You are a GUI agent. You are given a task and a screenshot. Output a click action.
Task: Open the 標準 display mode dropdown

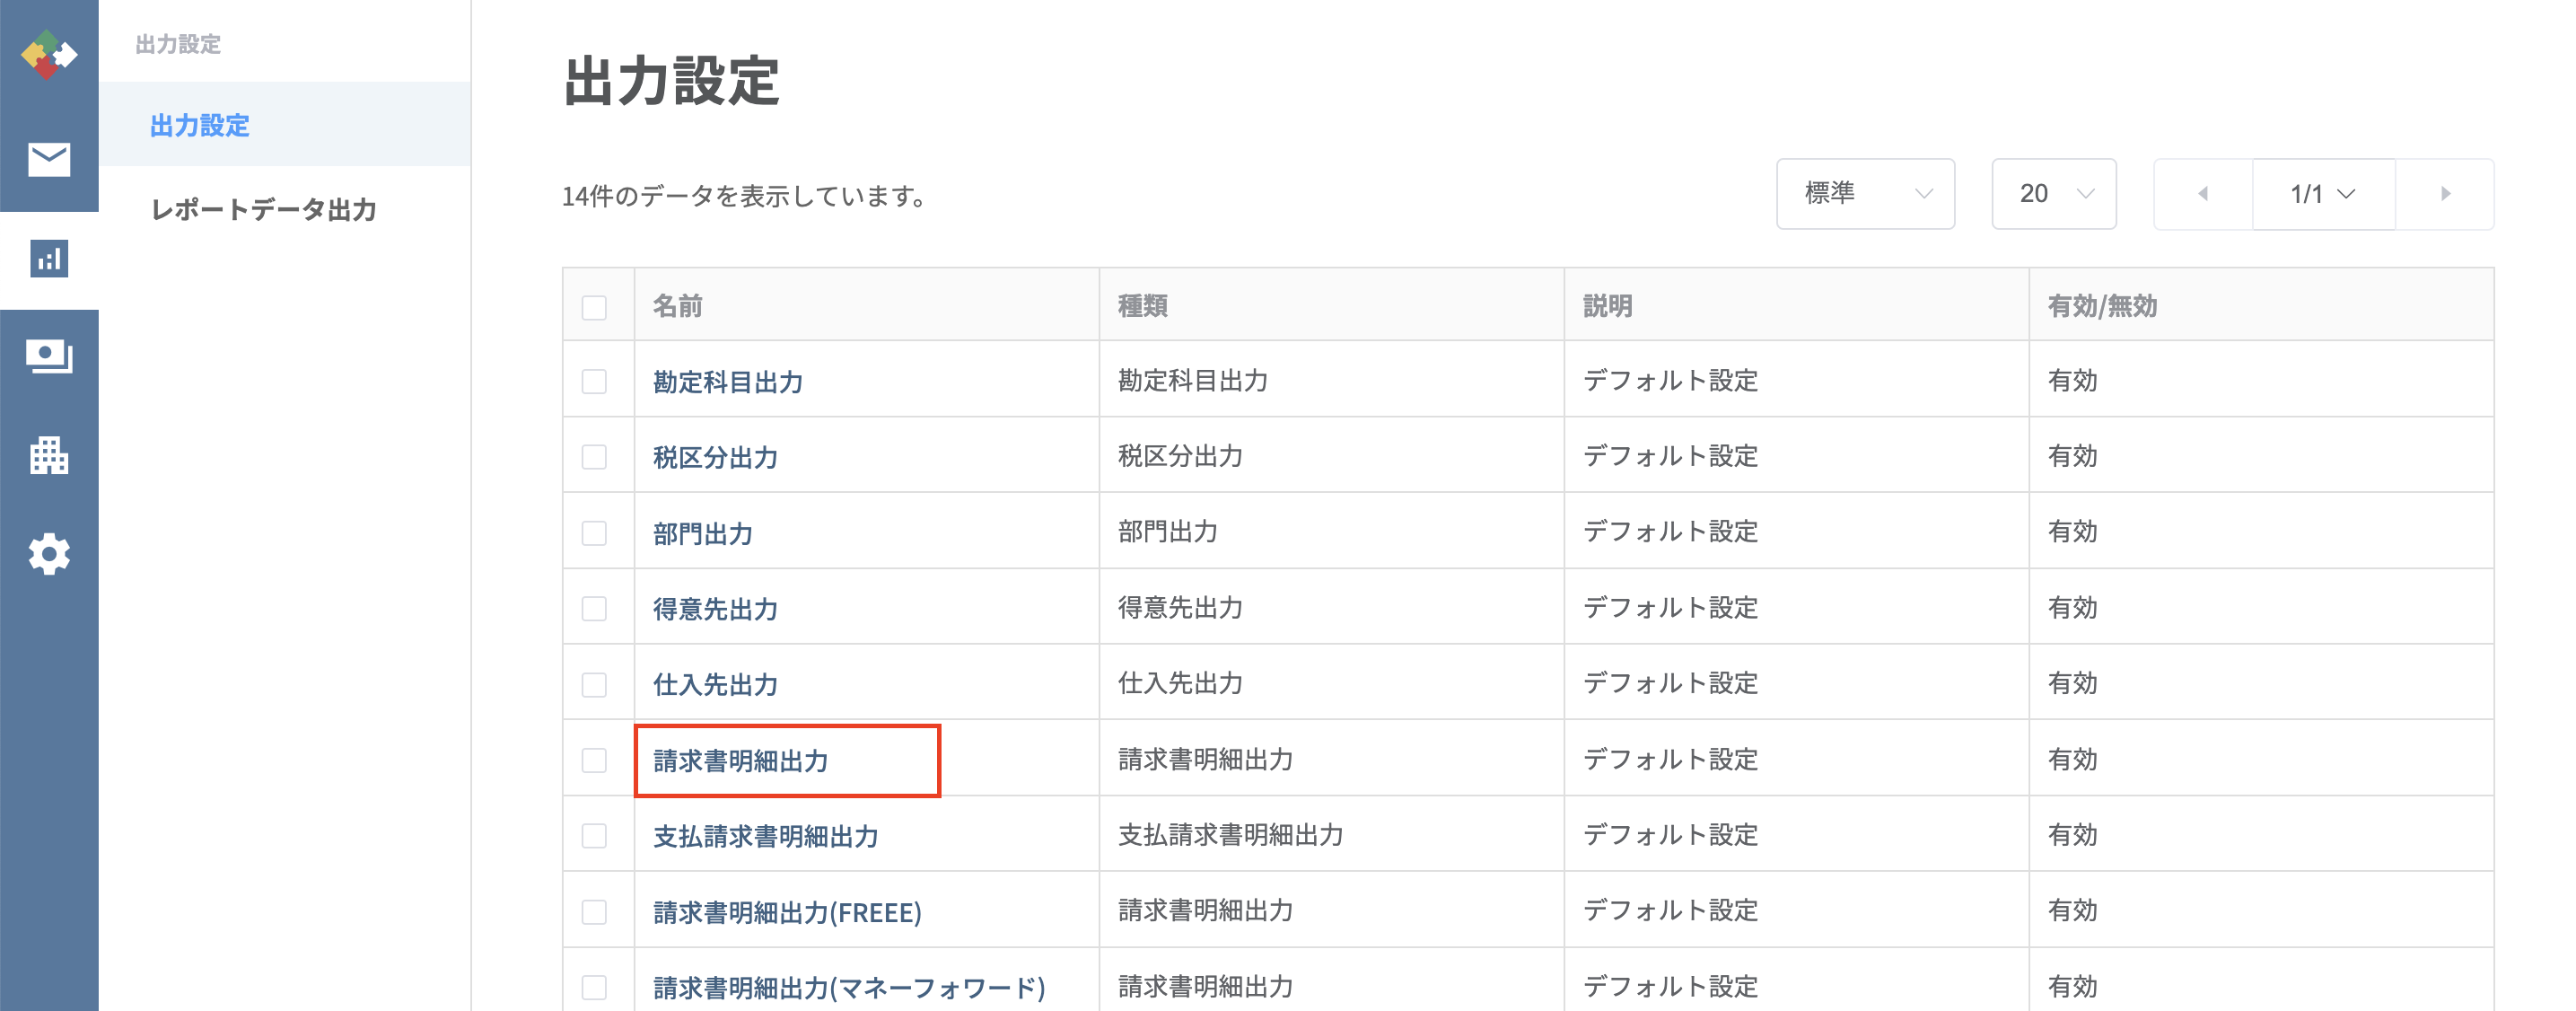(1865, 194)
